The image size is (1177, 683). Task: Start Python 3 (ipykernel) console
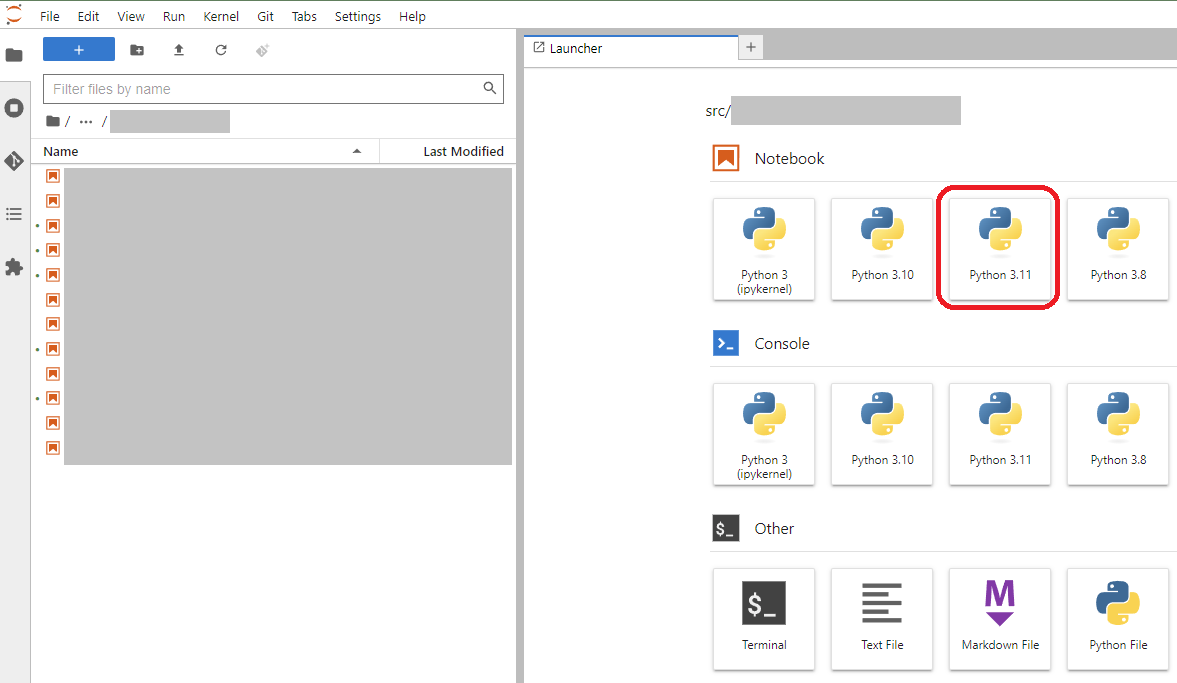pos(764,435)
